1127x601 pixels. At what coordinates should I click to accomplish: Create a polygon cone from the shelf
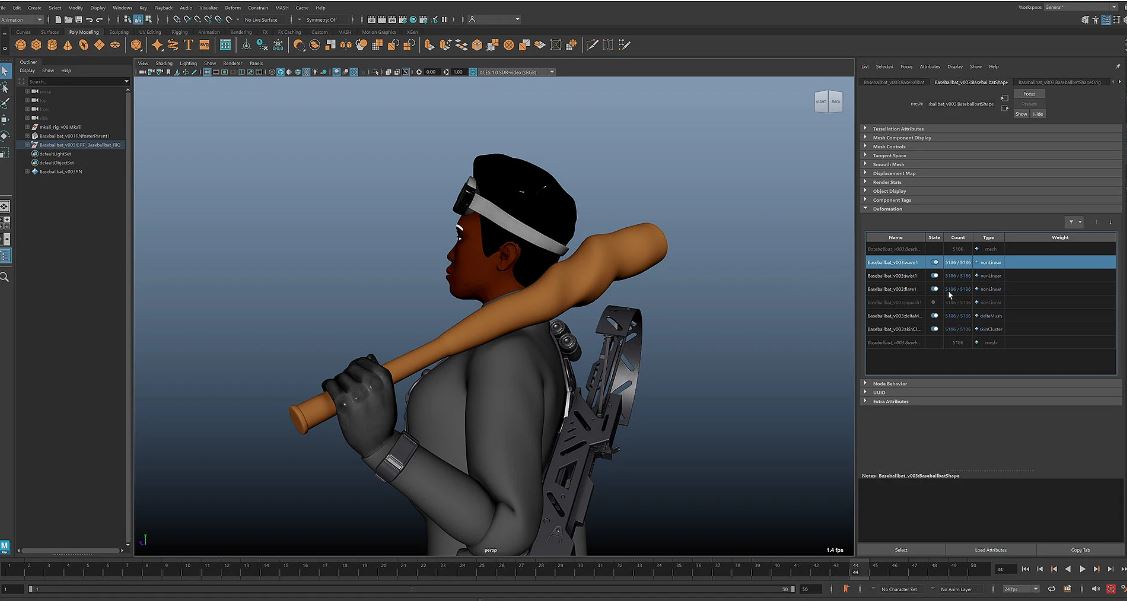pos(68,45)
